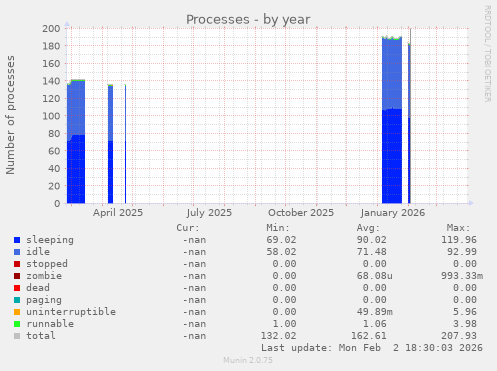Click total avg value 162.61
The image size is (497, 371).
369,336
